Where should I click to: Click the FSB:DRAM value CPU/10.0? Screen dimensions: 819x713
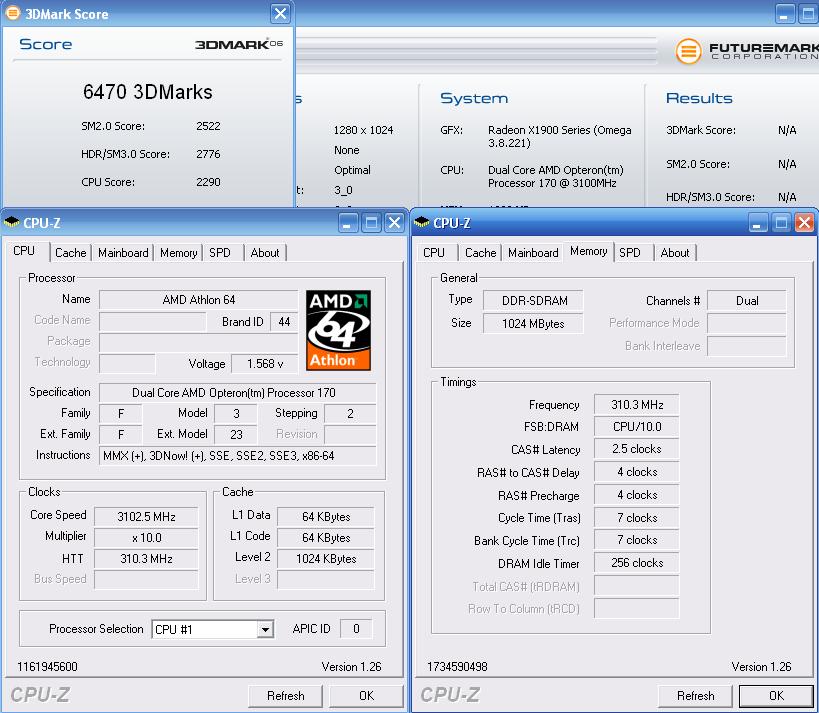(637, 427)
